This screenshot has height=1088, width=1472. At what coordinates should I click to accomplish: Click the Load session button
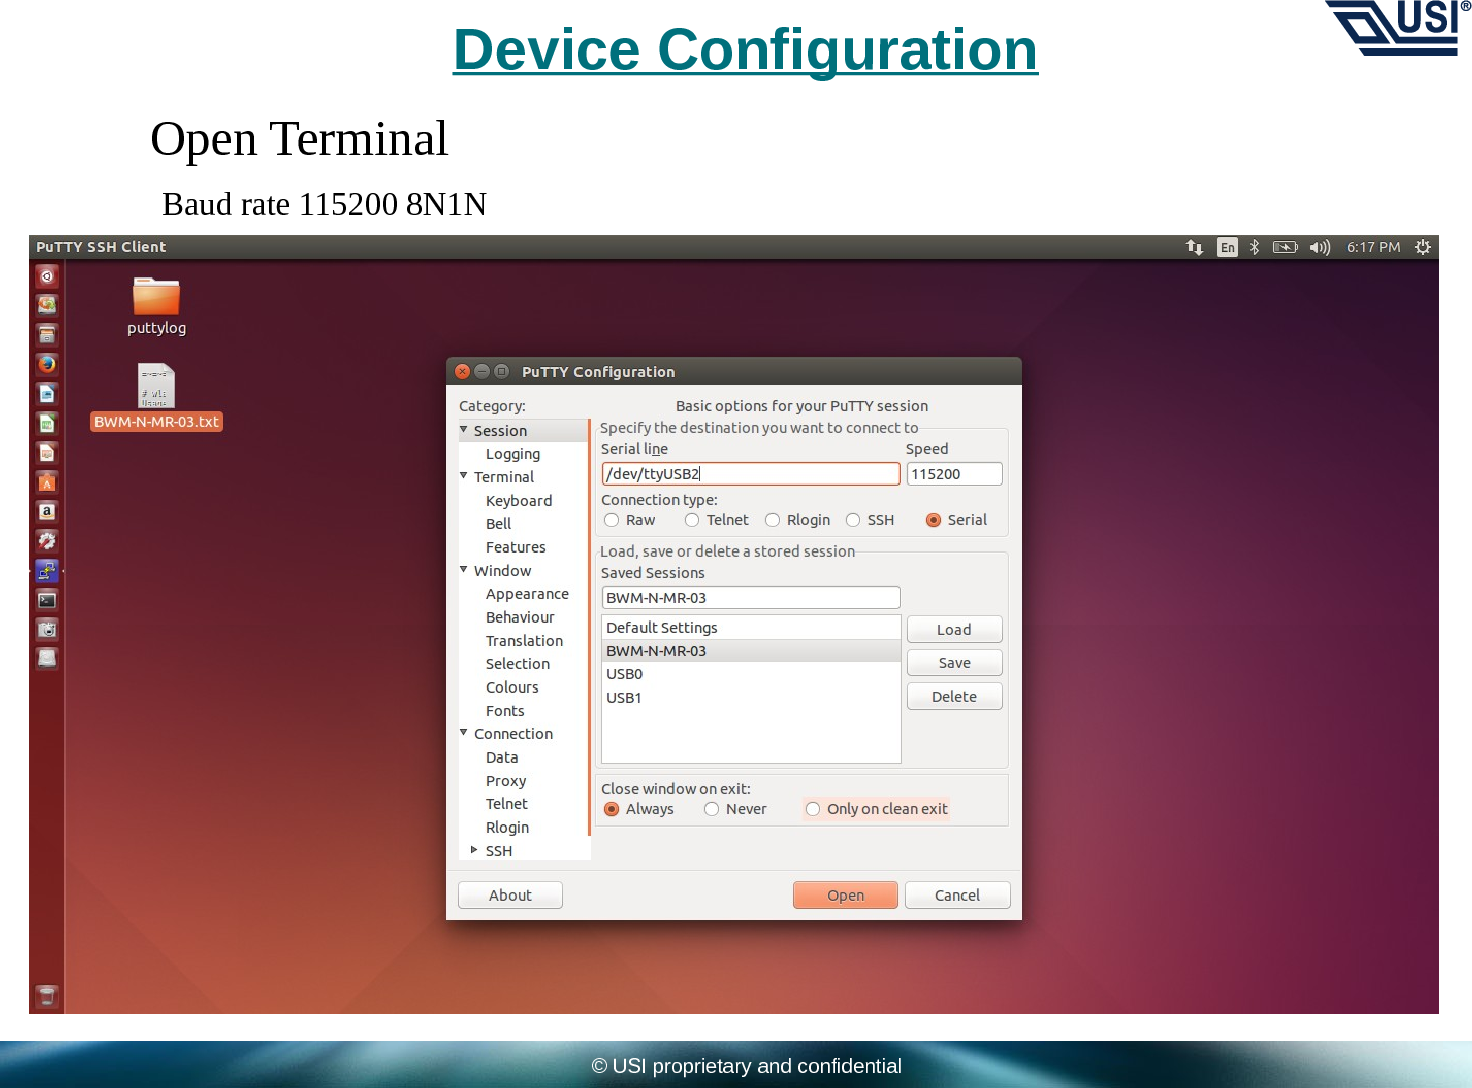pos(954,629)
